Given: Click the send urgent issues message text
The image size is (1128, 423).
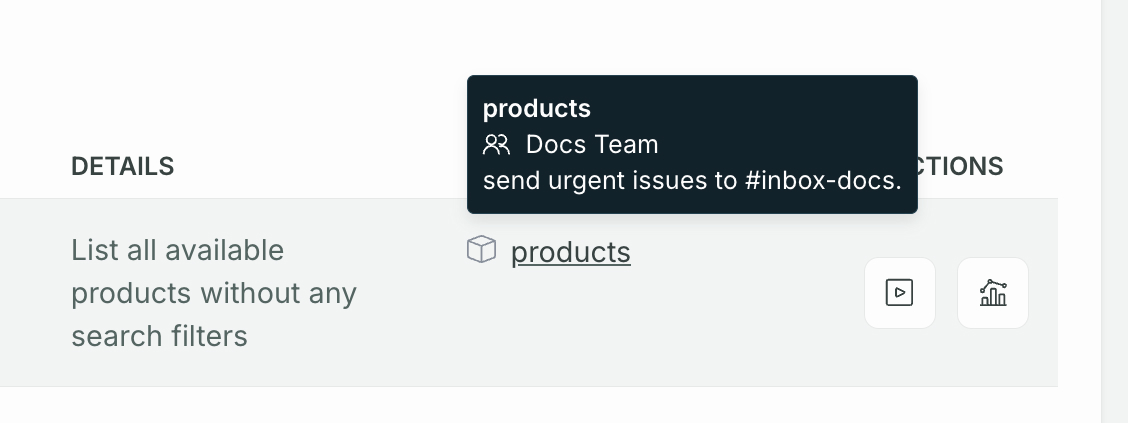Looking at the screenshot, I should [x=692, y=181].
